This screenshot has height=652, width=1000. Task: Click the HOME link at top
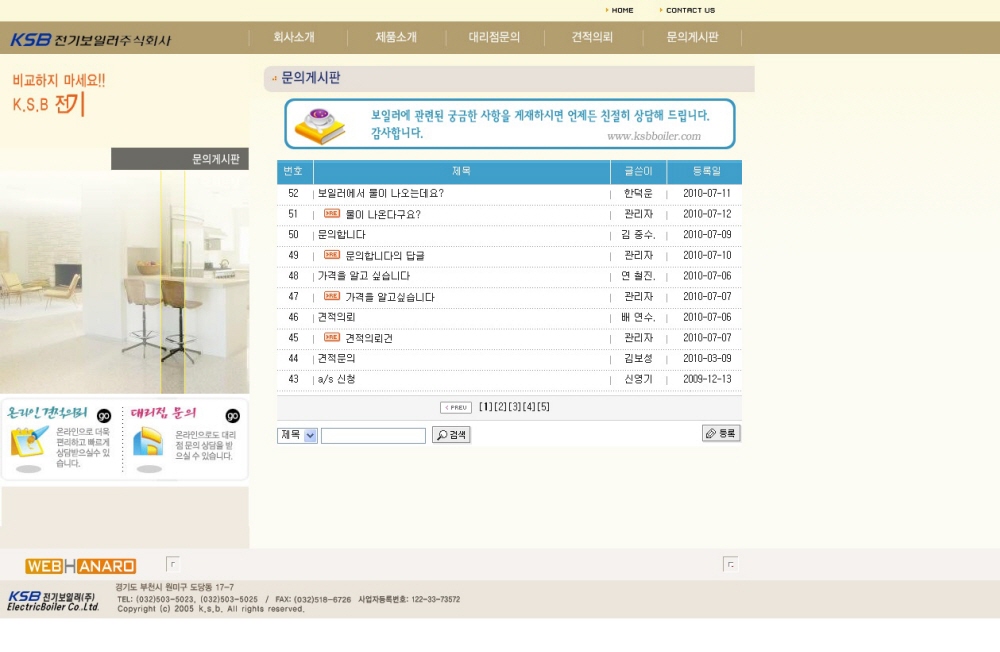621,10
